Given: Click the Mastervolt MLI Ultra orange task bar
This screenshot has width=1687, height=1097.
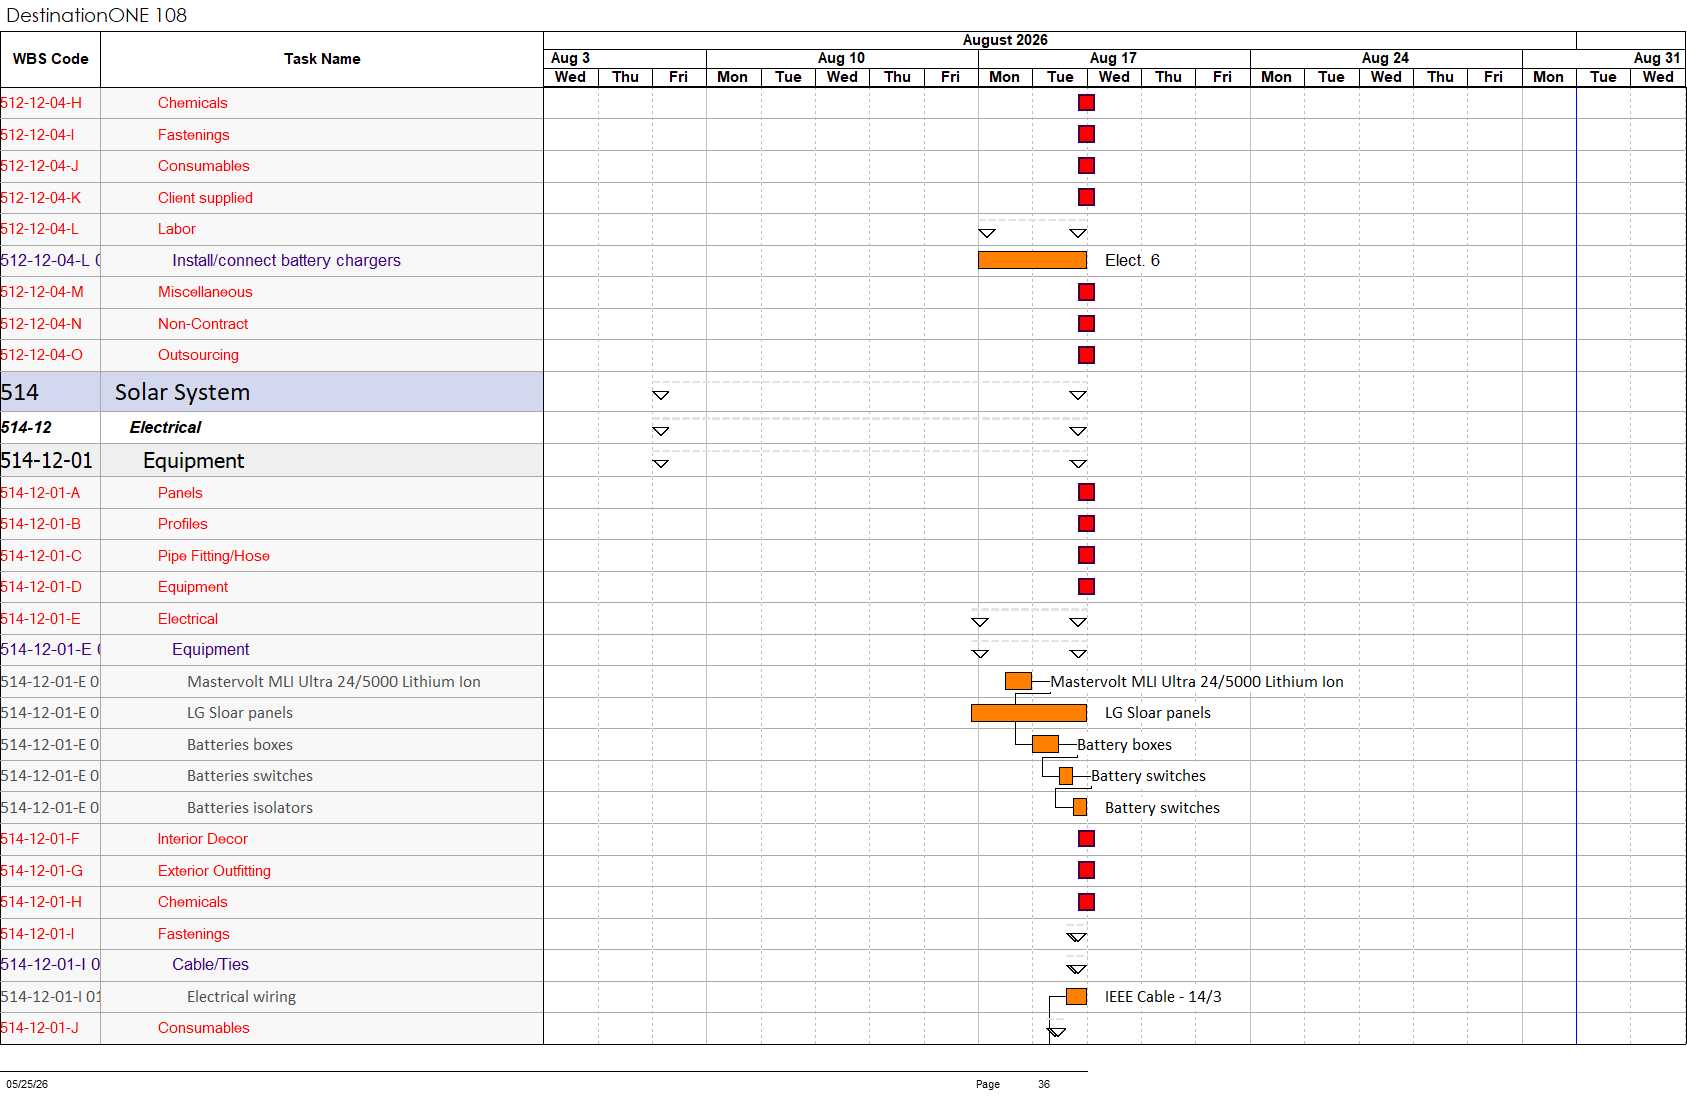Looking at the screenshot, I should point(1018,681).
